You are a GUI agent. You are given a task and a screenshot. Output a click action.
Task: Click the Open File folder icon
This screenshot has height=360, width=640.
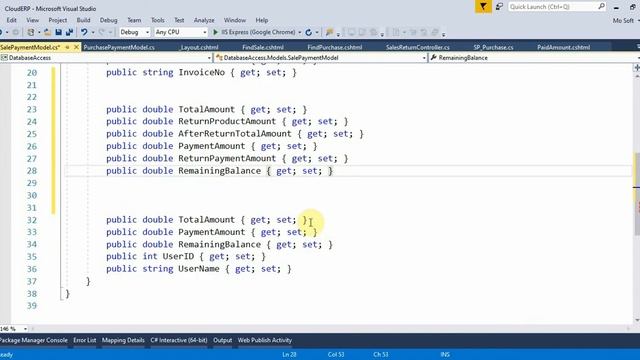(x=47, y=32)
